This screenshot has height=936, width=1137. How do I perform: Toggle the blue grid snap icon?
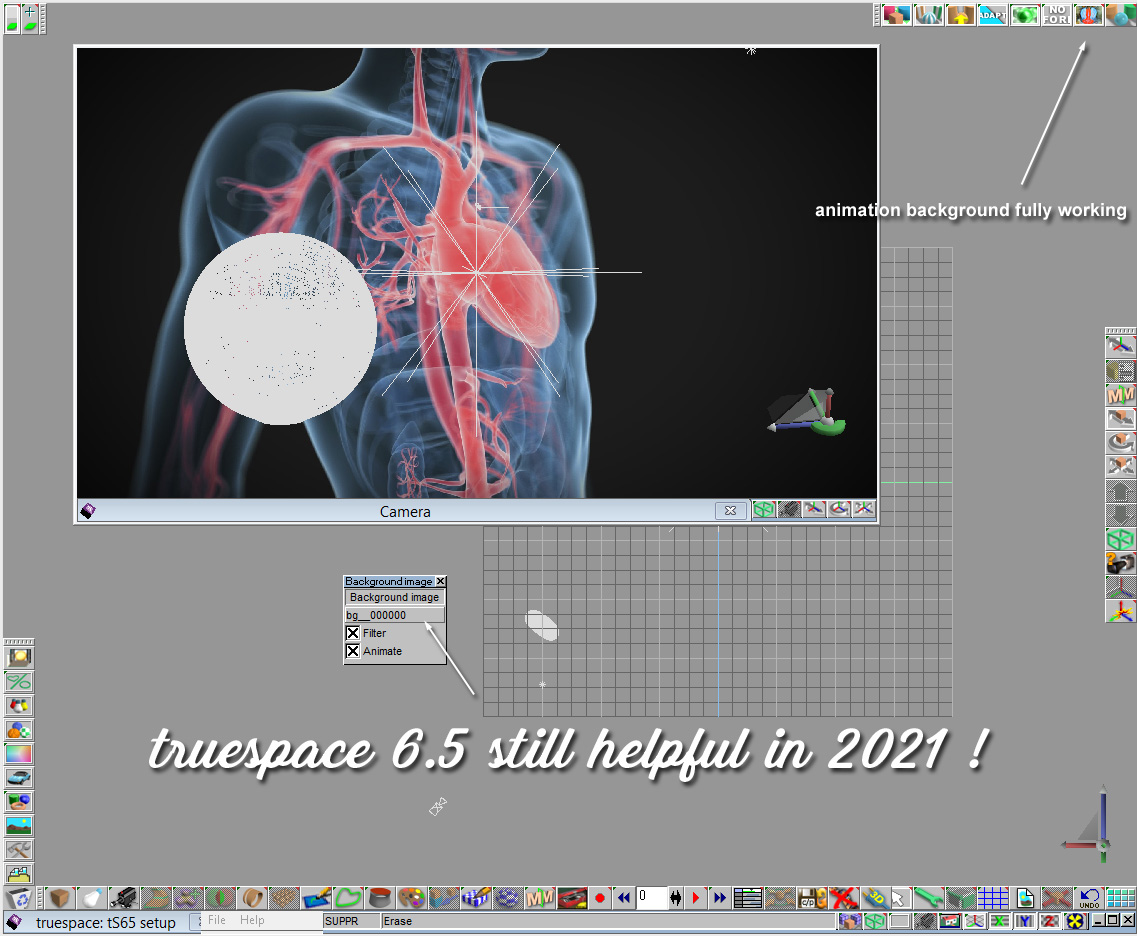pyautogui.click(x=992, y=898)
